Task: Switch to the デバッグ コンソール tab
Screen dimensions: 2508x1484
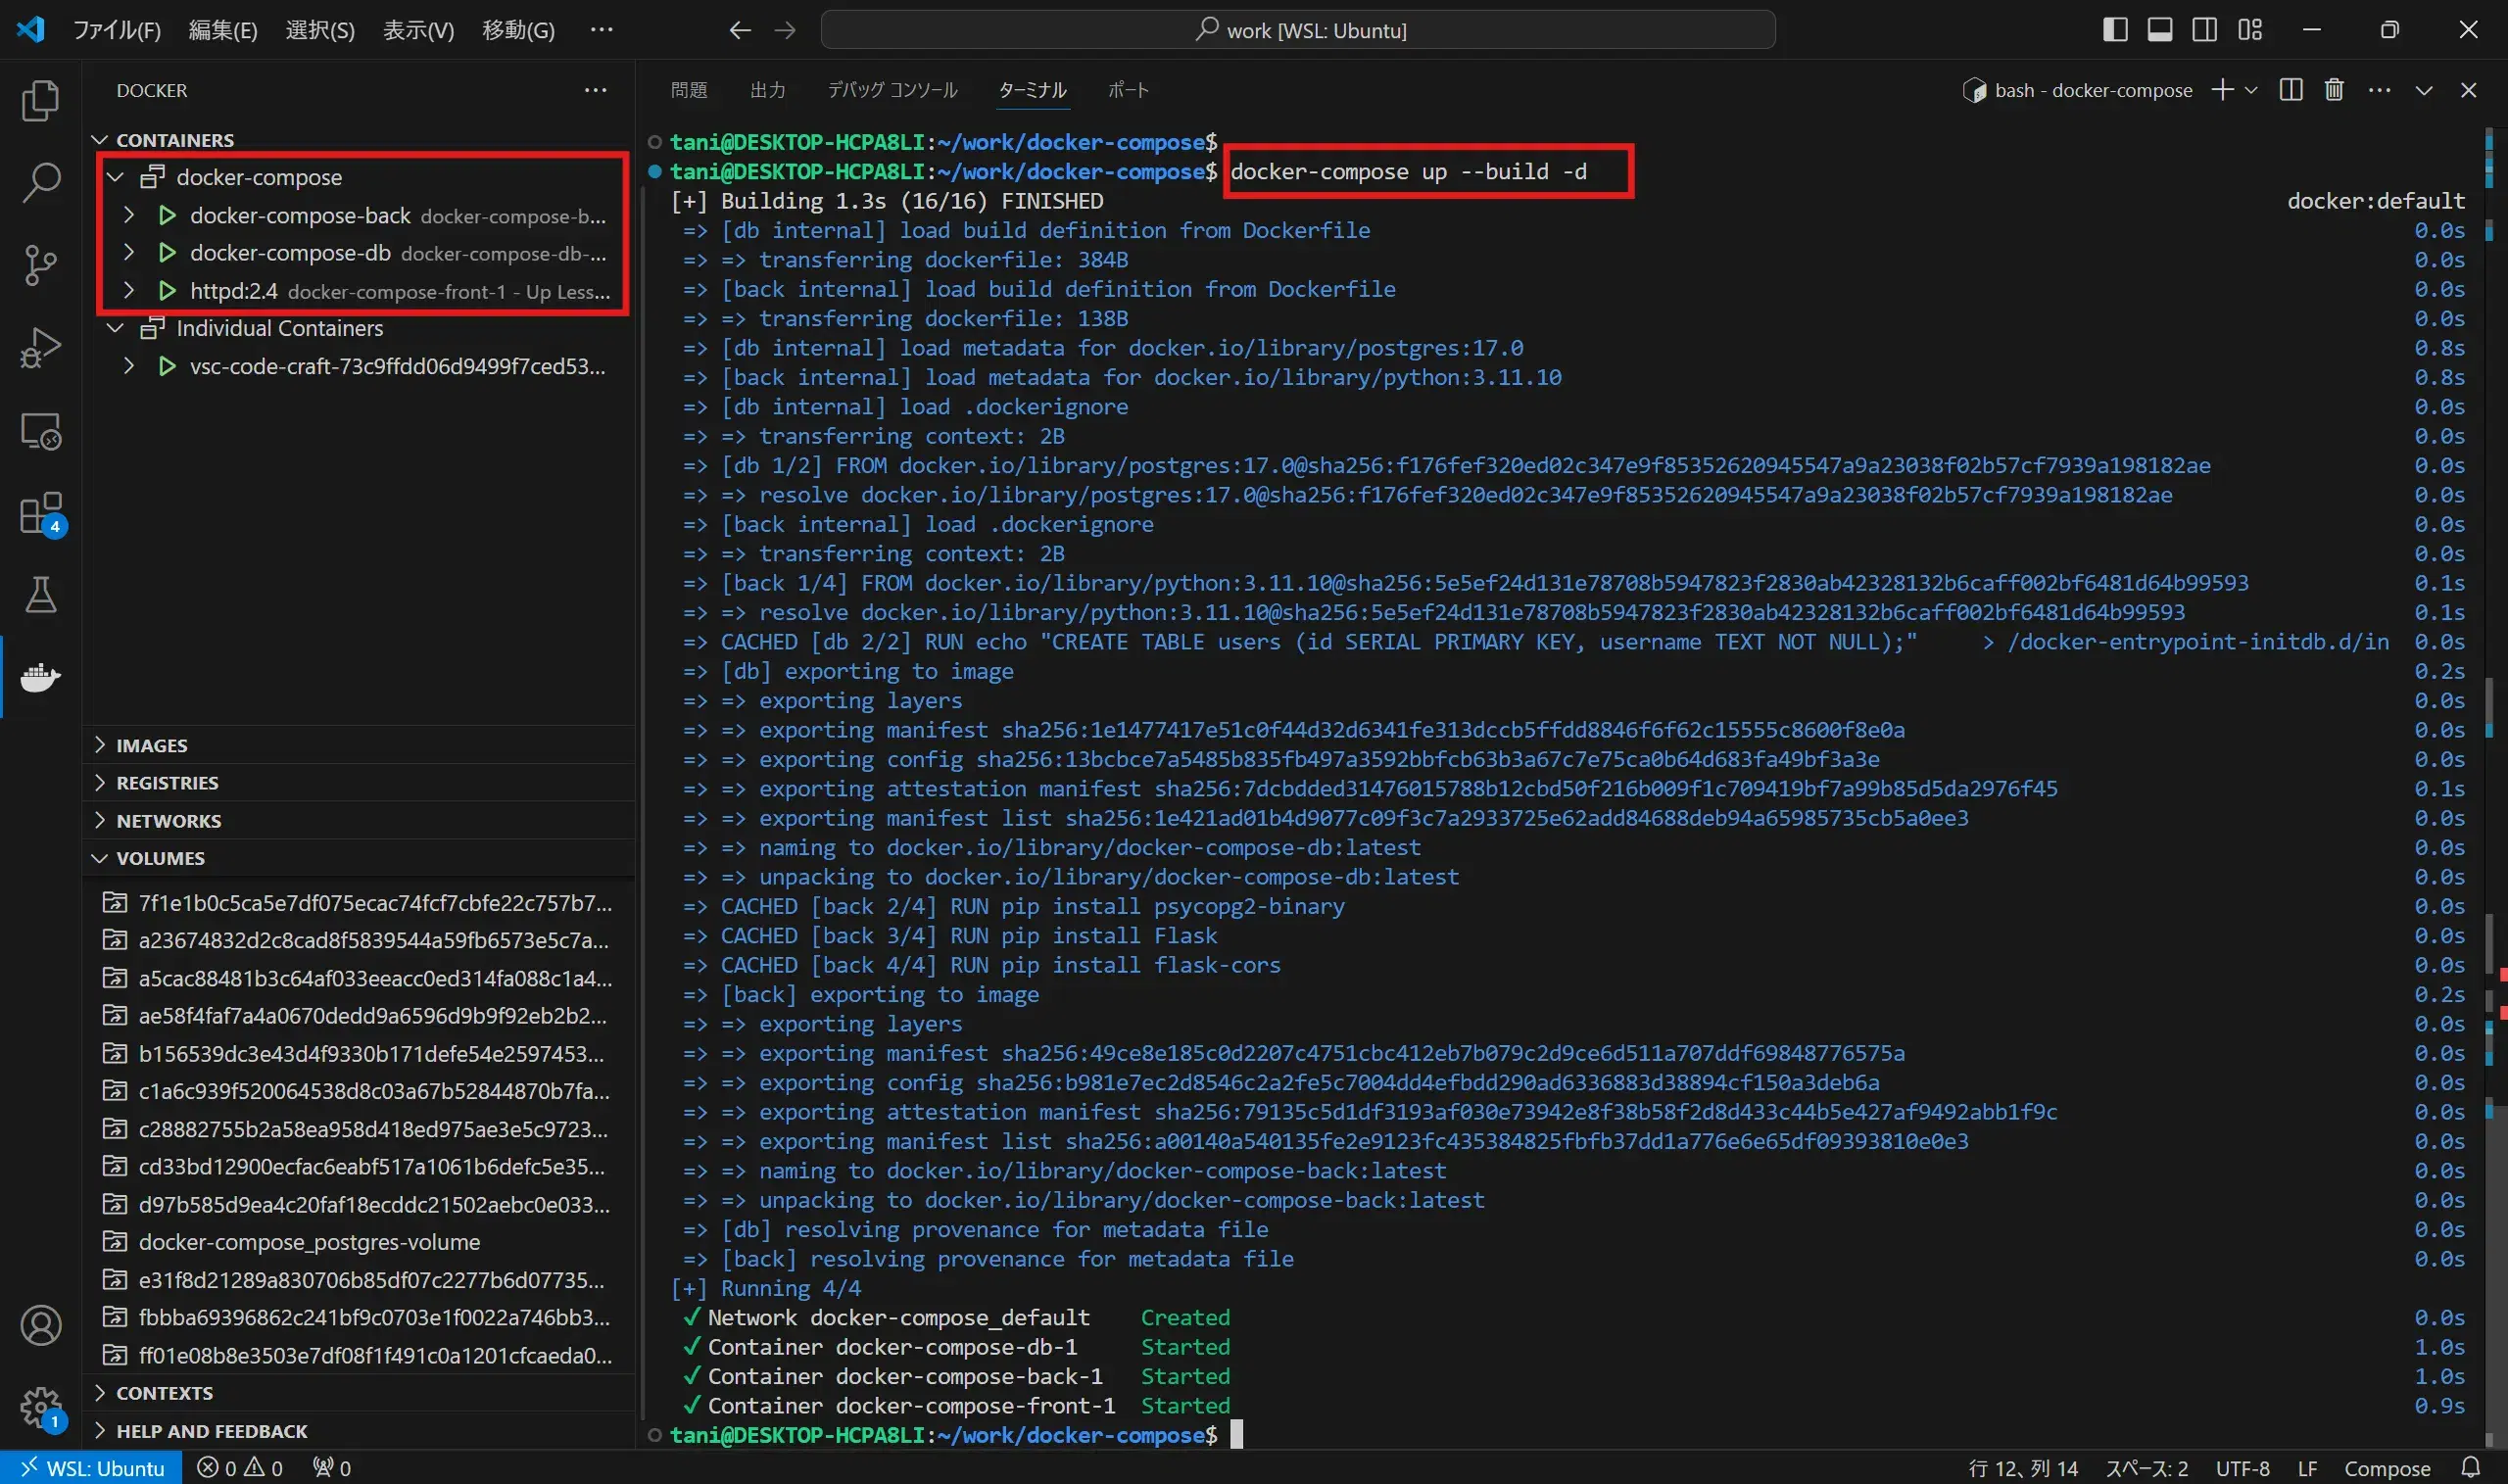Action: pos(891,89)
